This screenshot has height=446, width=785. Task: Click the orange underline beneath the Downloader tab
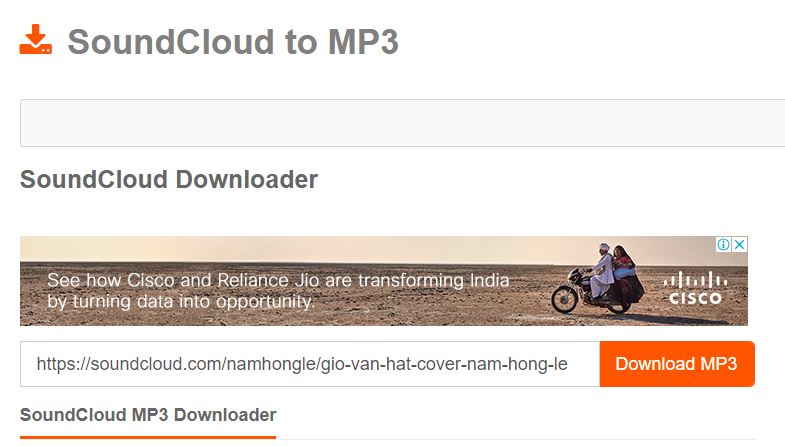point(148,437)
